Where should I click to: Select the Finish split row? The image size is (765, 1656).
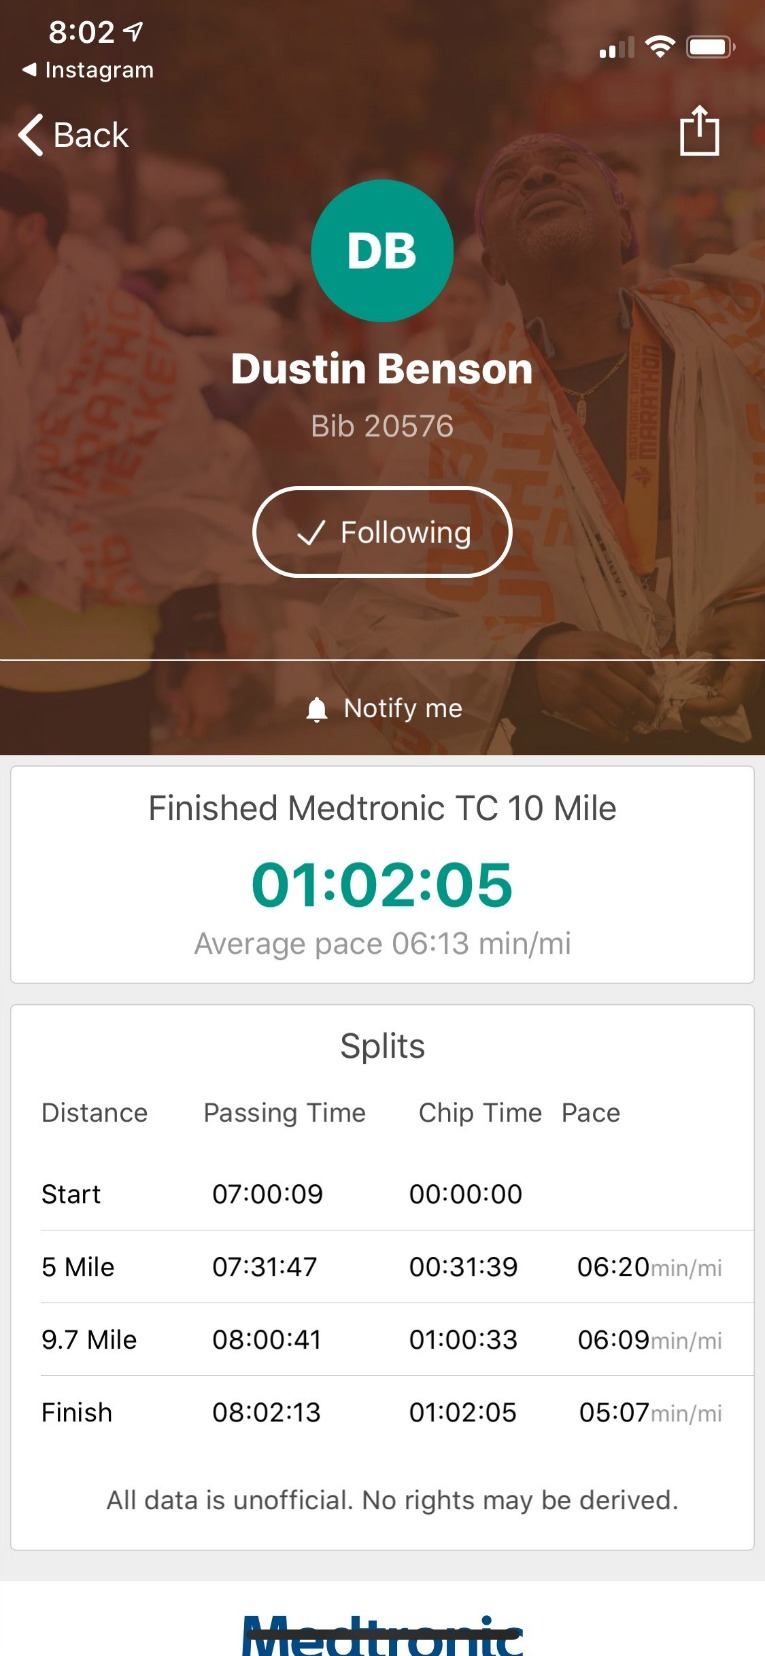[x=382, y=1412]
